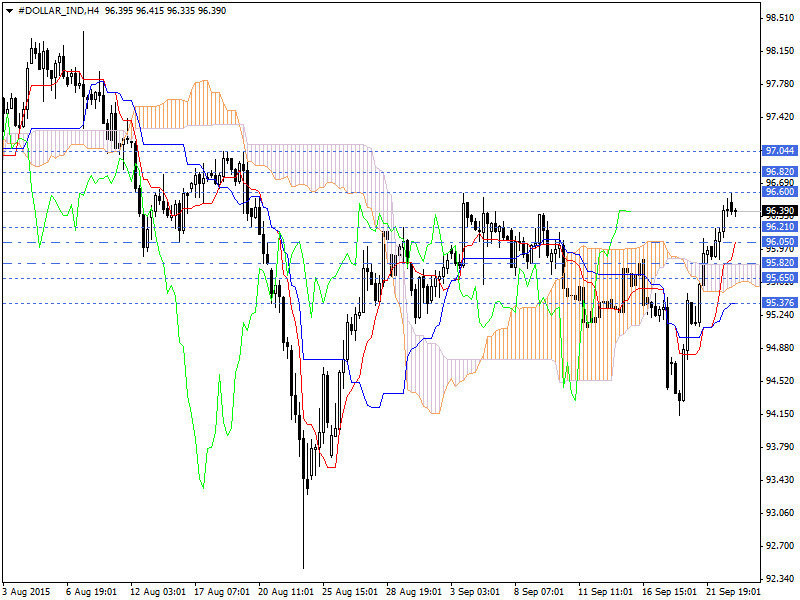Click the 16 Sep 15:01 time label
The image size is (800, 600).
coord(669,591)
